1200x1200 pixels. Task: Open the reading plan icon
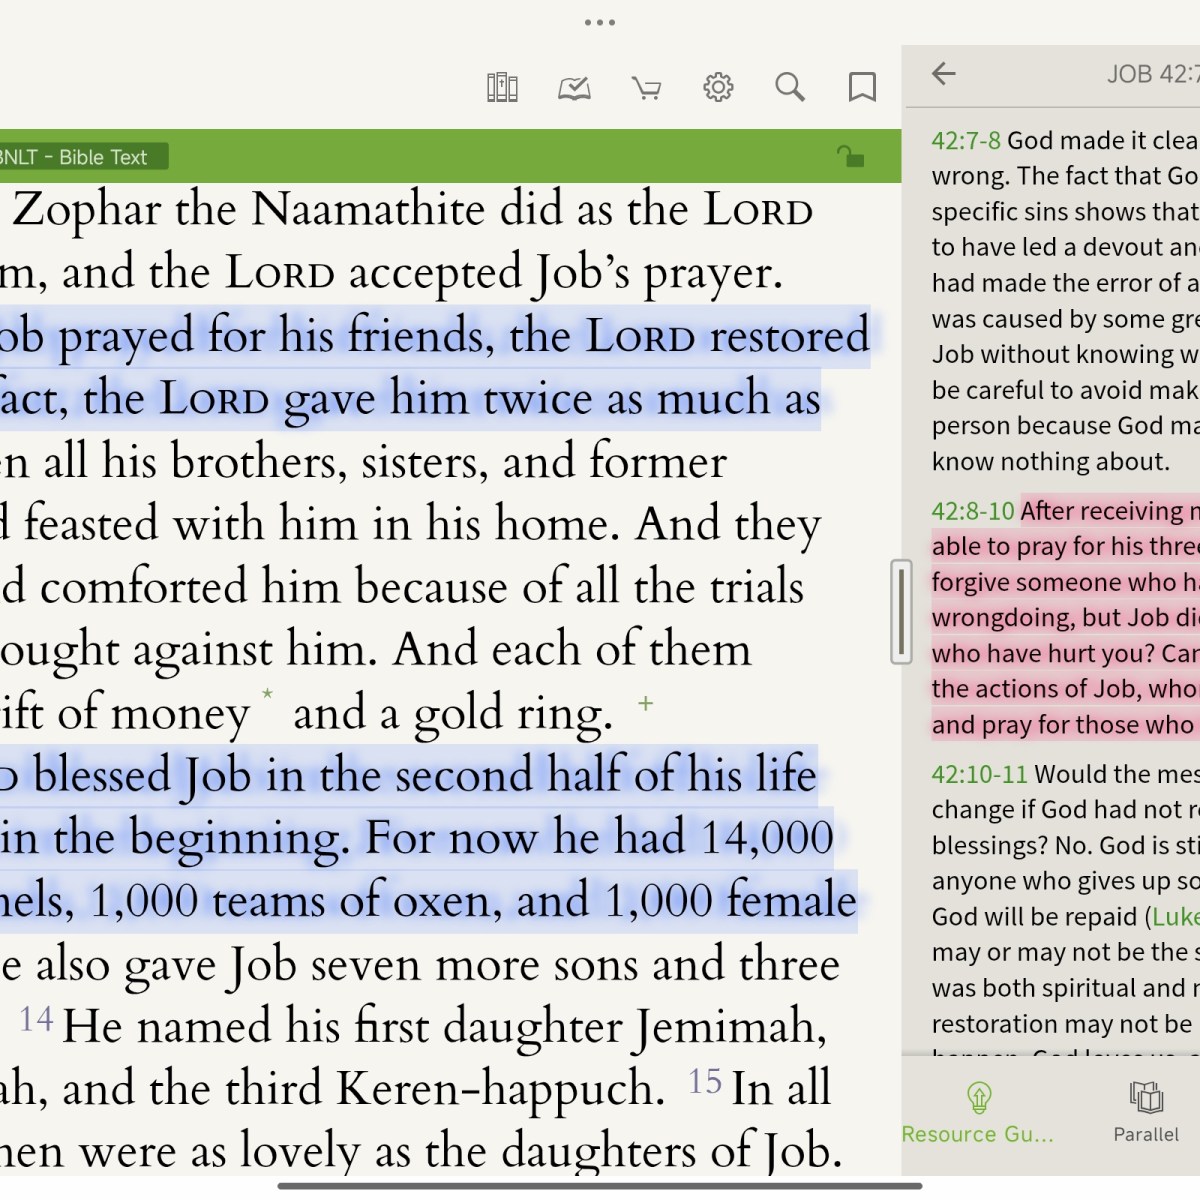tap(574, 88)
